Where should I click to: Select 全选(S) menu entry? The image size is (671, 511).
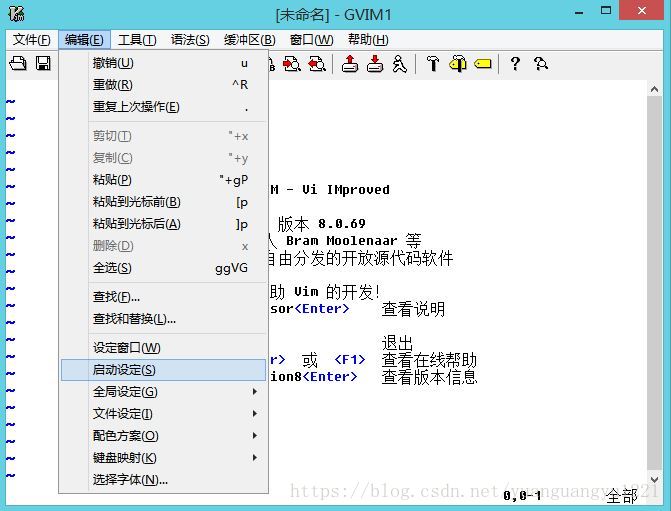point(163,268)
